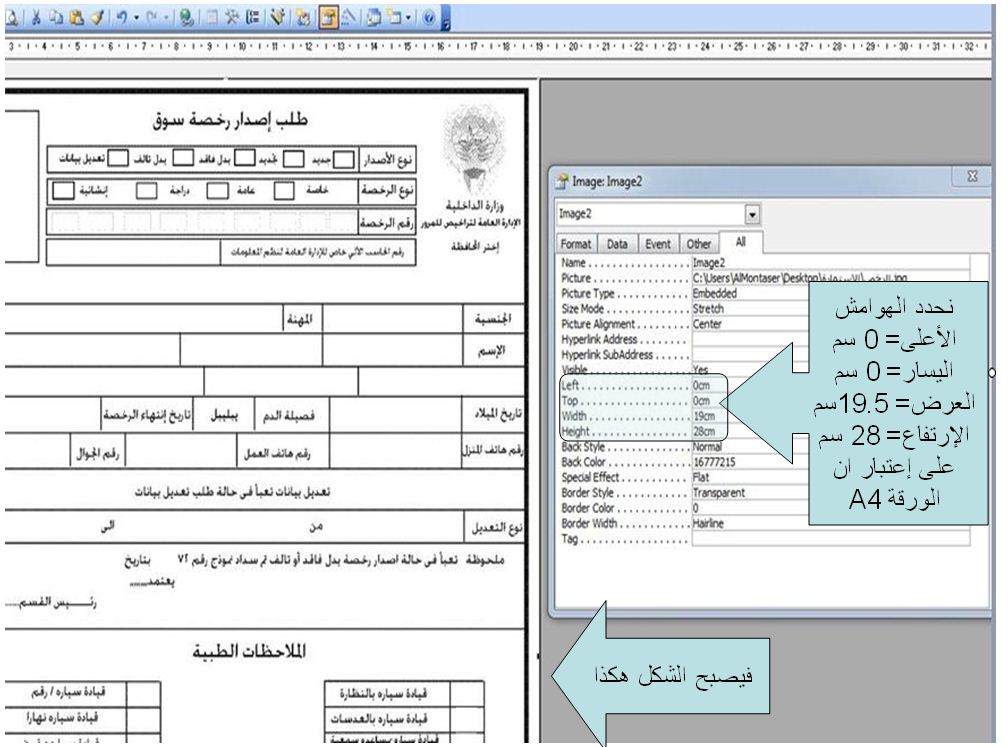1008x747 pixels.
Task: Expand the Undo history dropdown arrow
Action: 136,18
